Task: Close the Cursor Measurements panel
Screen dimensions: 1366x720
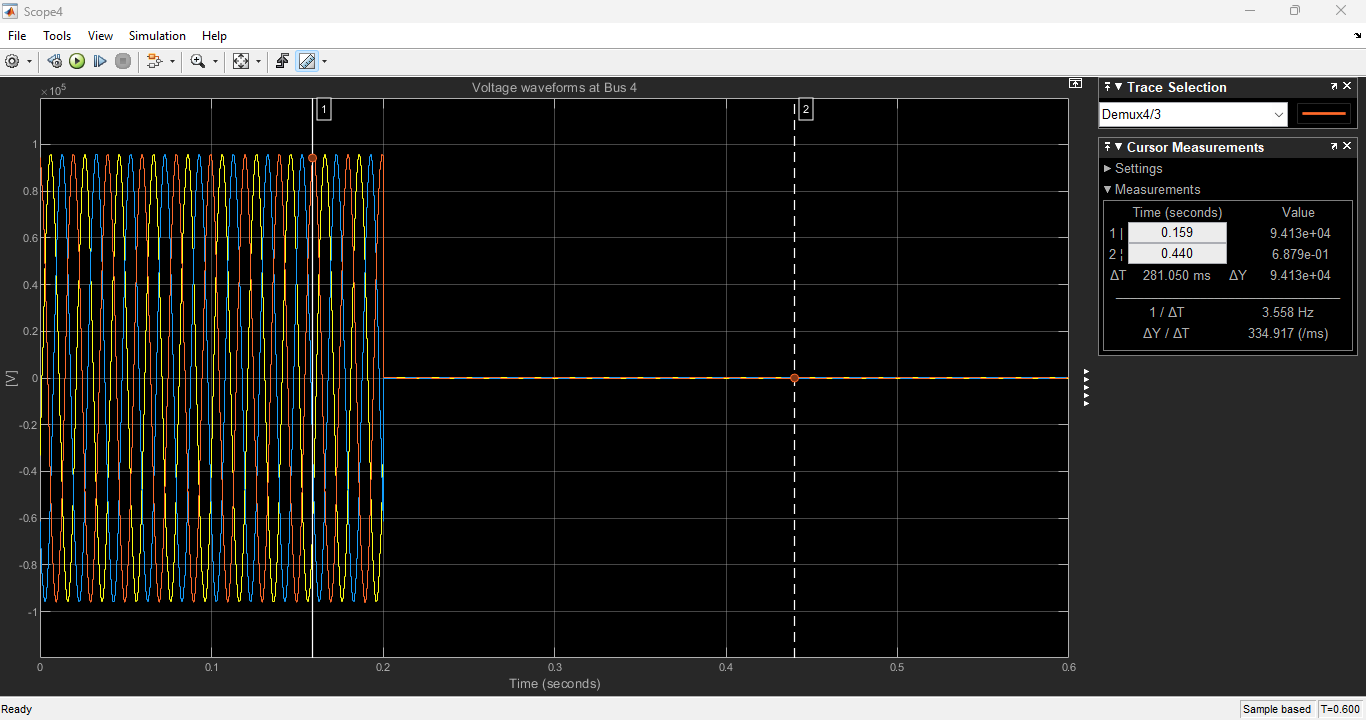Action: coord(1347,146)
